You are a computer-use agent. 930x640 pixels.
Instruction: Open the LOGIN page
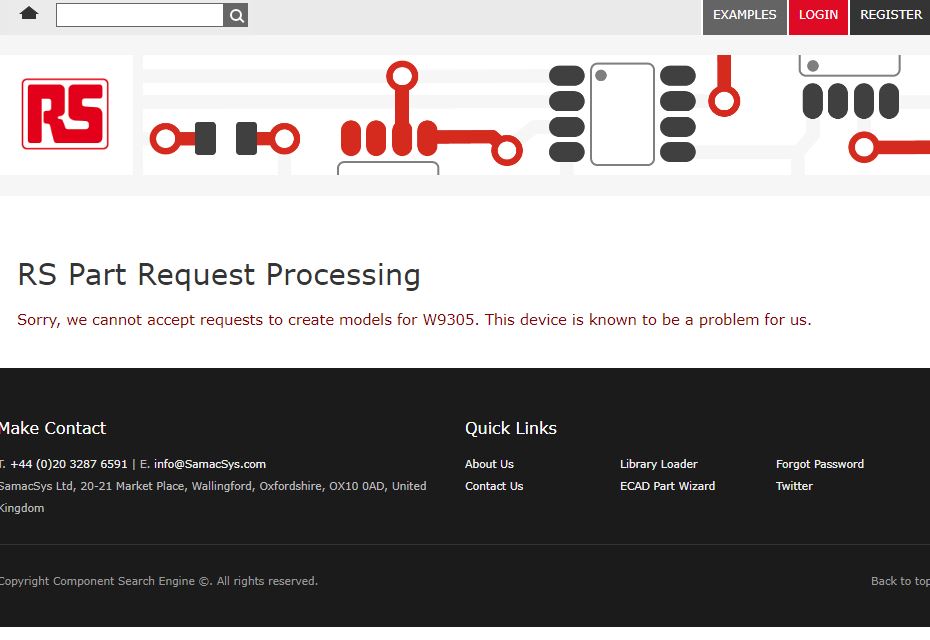(x=818, y=16)
